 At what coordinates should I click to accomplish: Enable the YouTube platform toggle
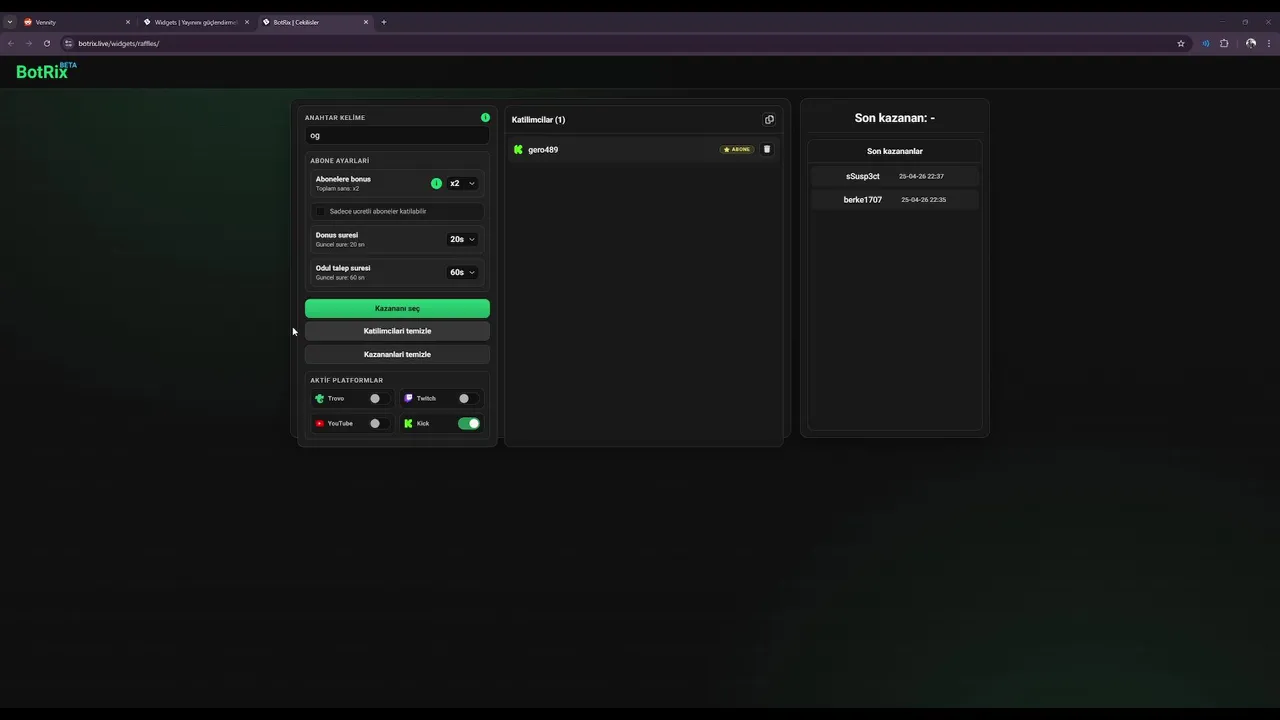(x=379, y=424)
